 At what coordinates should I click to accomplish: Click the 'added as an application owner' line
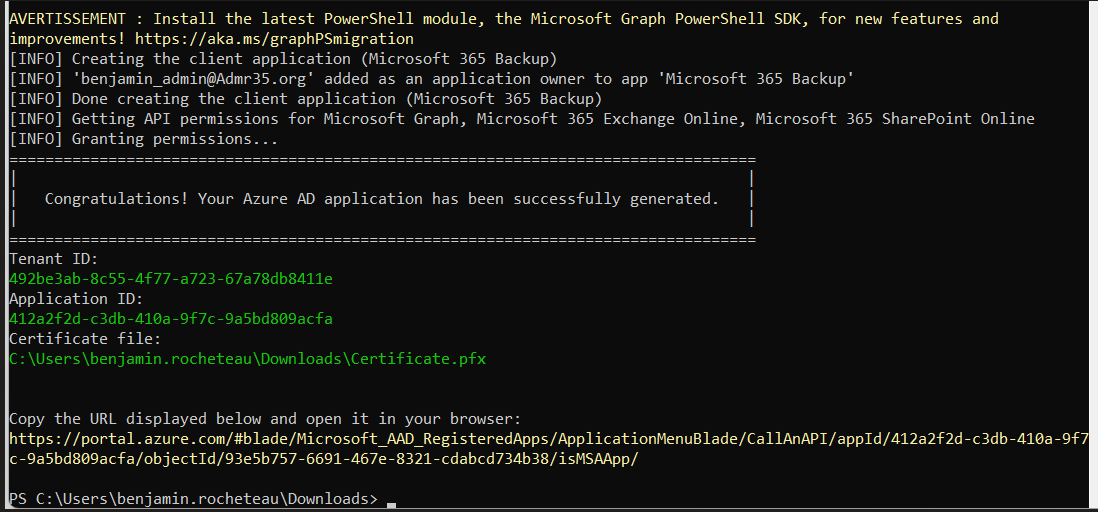pyautogui.click(x=431, y=79)
